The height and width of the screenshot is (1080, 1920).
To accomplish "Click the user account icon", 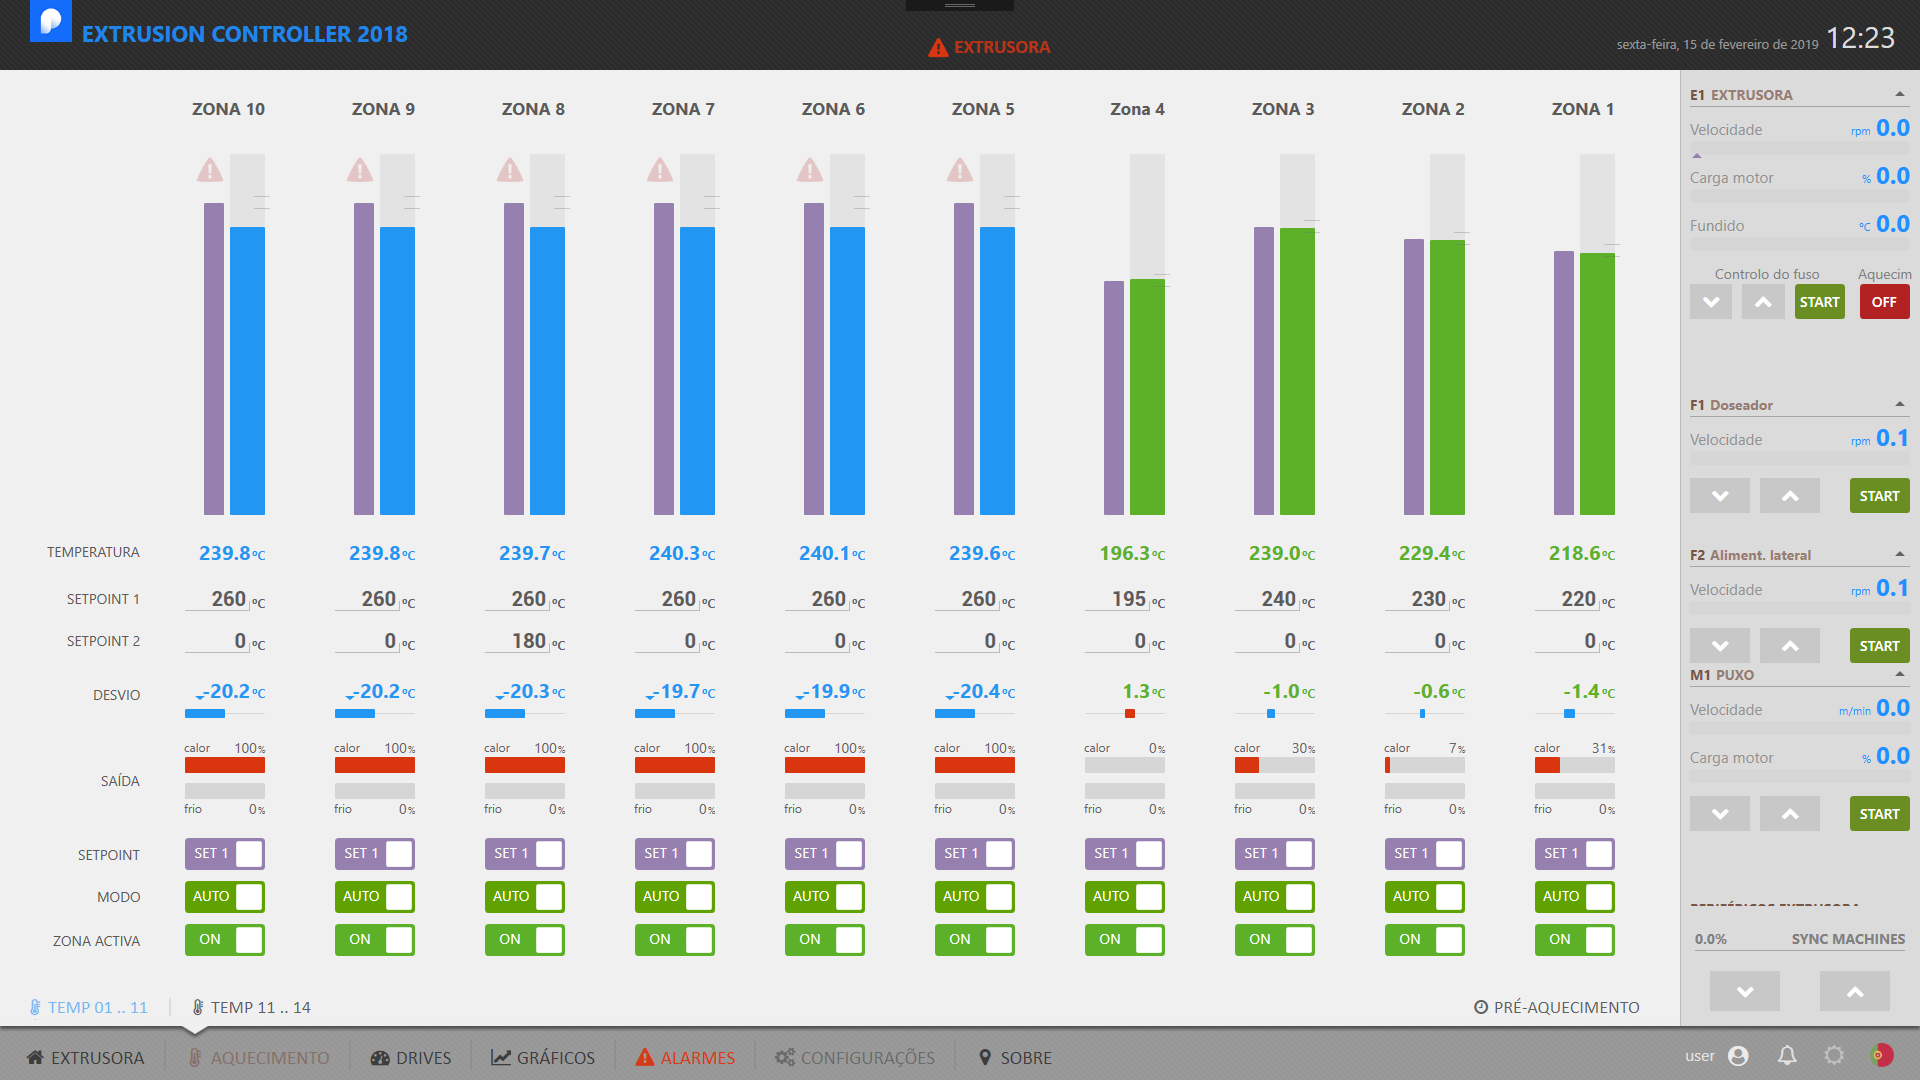I will pyautogui.click(x=1738, y=1056).
